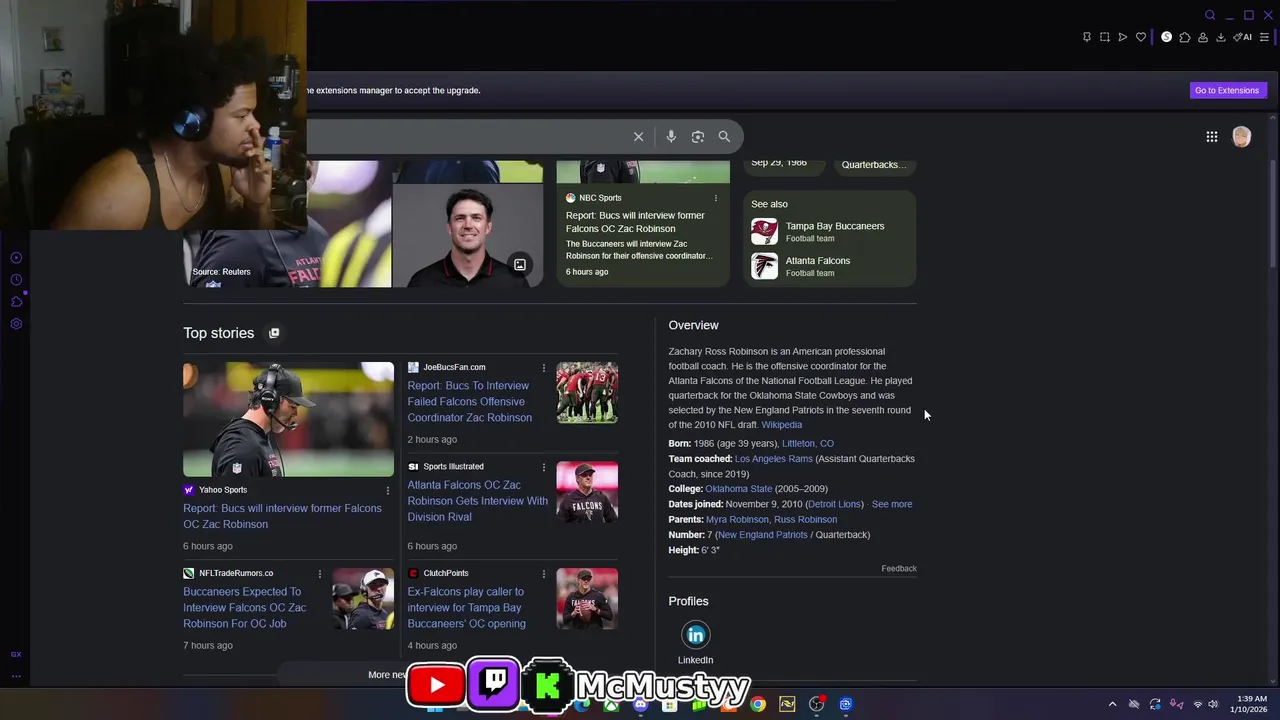The height and width of the screenshot is (720, 1280).
Task: Open Chrome from Windows taskbar
Action: coord(758,704)
